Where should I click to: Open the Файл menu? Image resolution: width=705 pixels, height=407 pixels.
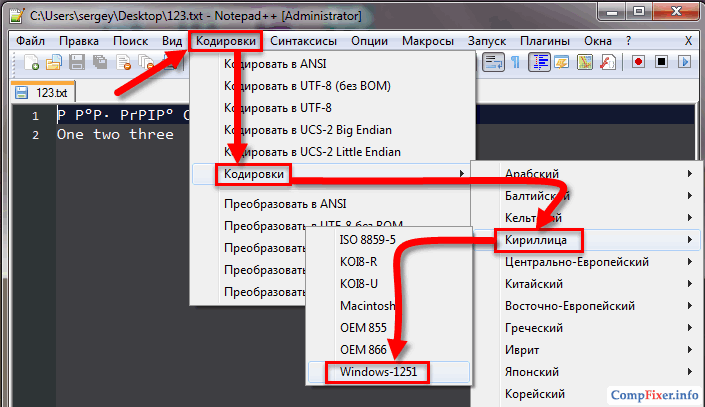click(x=30, y=41)
